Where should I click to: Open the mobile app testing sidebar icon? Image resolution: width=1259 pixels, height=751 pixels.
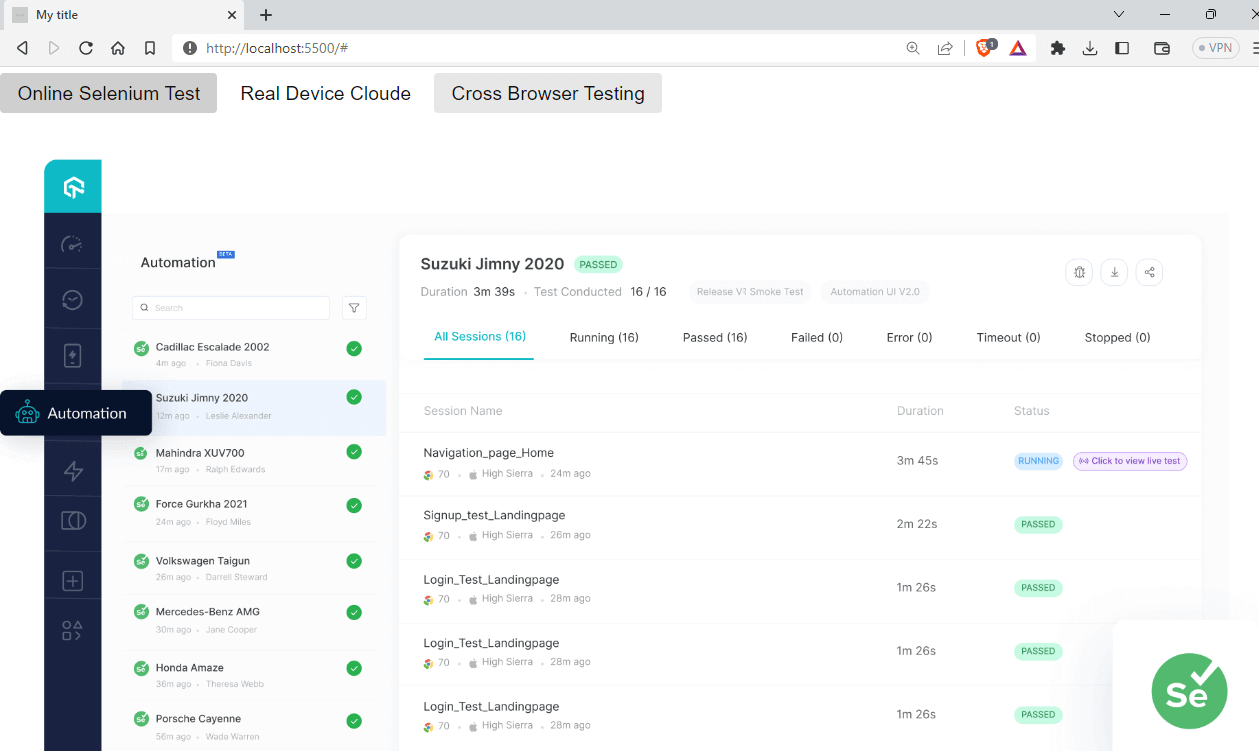pyautogui.click(x=72, y=354)
